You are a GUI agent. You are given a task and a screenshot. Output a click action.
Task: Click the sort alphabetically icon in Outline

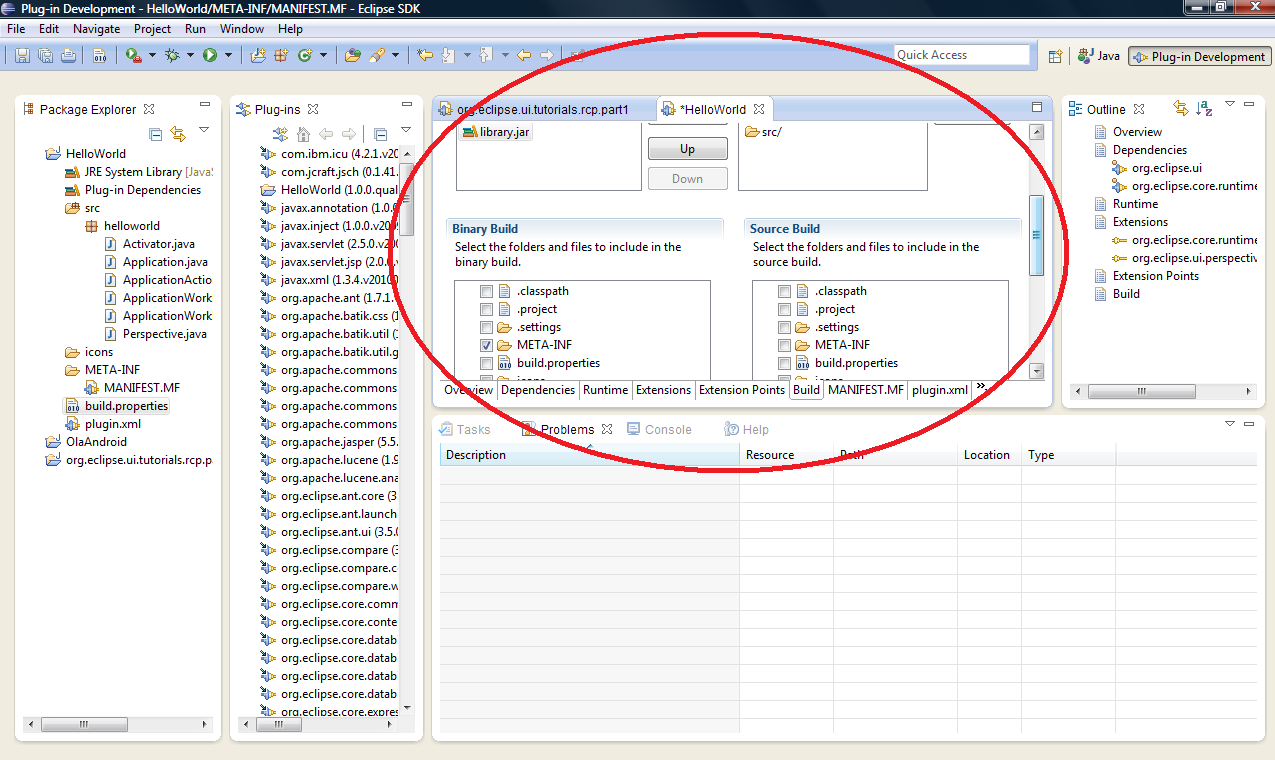[x=1205, y=108]
